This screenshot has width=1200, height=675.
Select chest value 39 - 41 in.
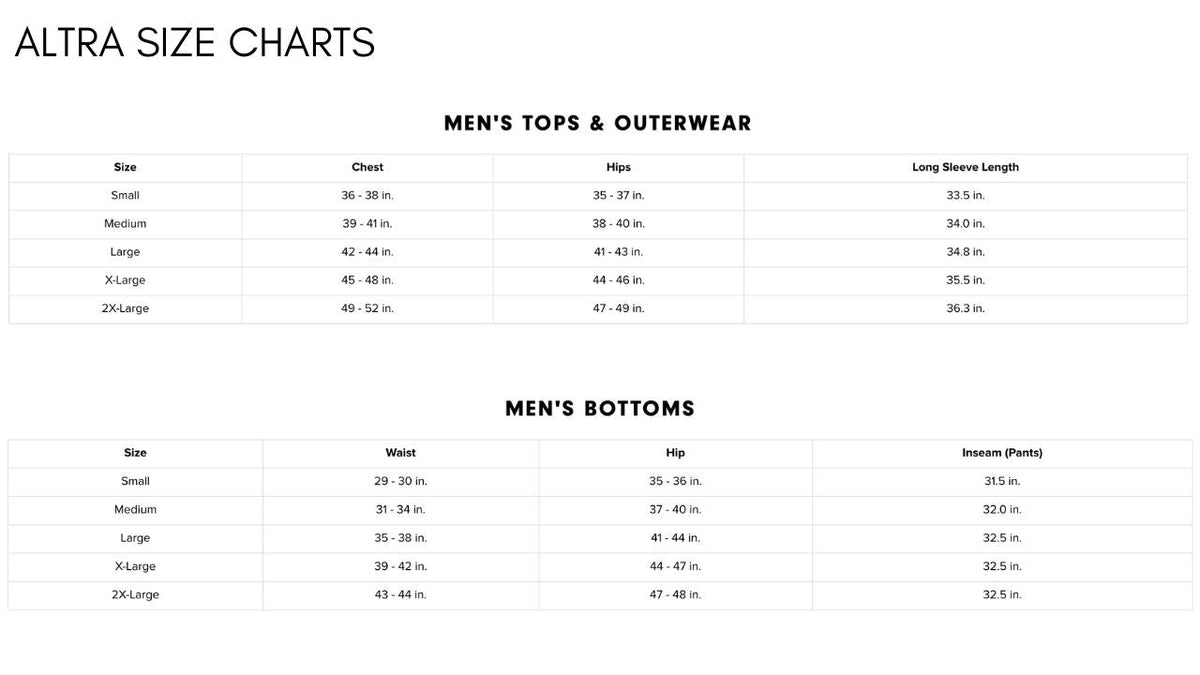367,224
